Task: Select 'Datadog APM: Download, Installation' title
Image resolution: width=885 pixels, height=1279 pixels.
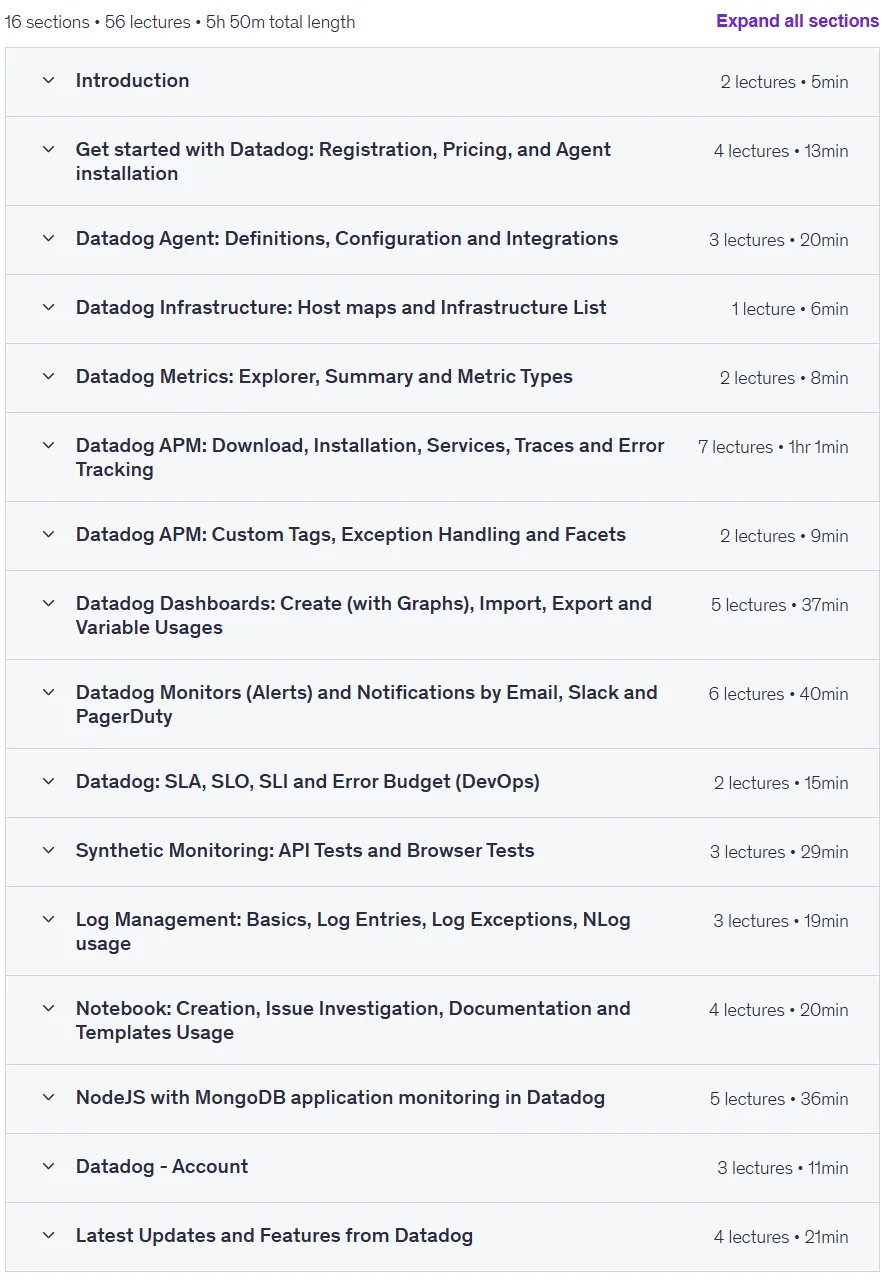Action: tap(370, 457)
